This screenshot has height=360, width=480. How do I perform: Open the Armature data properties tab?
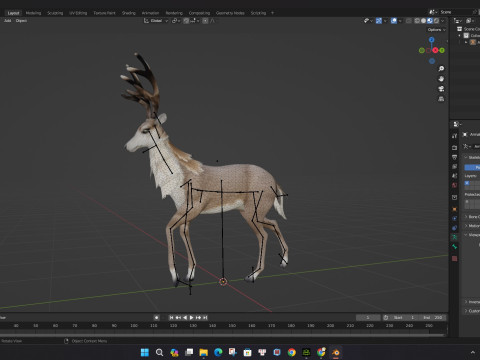[x=454, y=237]
